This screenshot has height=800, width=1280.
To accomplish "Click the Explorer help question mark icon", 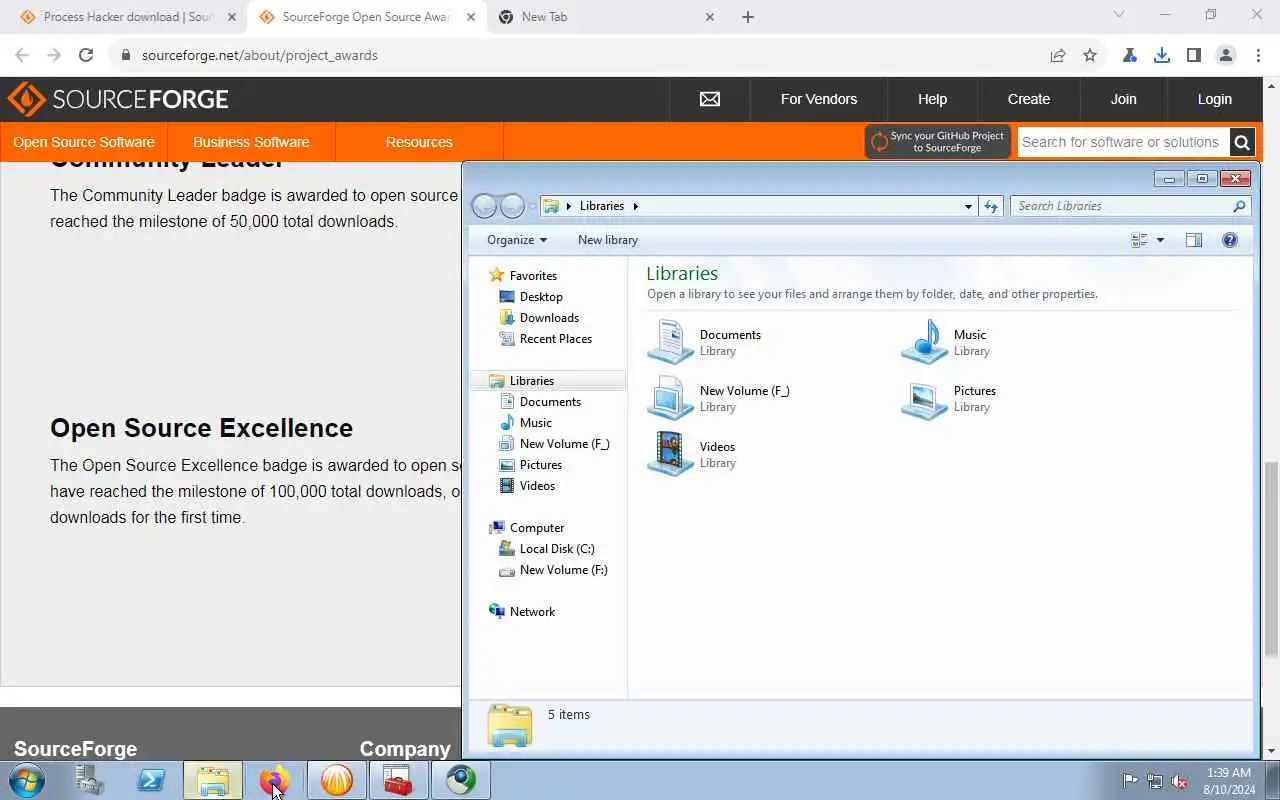I will pyautogui.click(x=1230, y=240).
